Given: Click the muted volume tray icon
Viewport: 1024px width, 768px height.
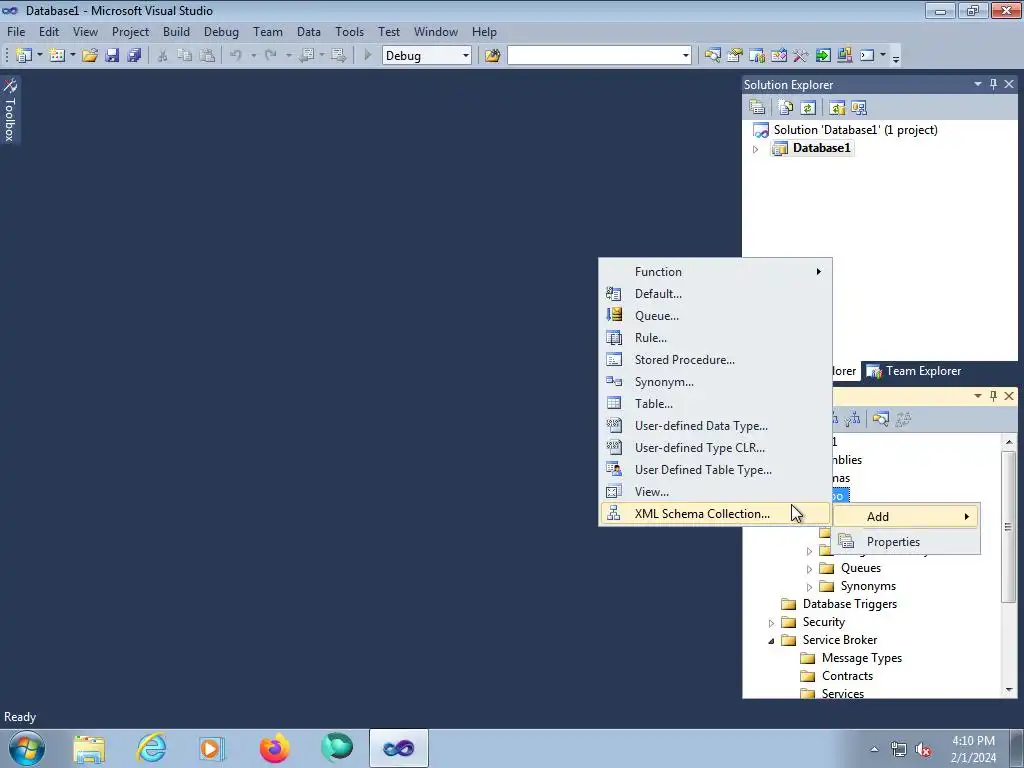Looking at the screenshot, I should [923, 750].
